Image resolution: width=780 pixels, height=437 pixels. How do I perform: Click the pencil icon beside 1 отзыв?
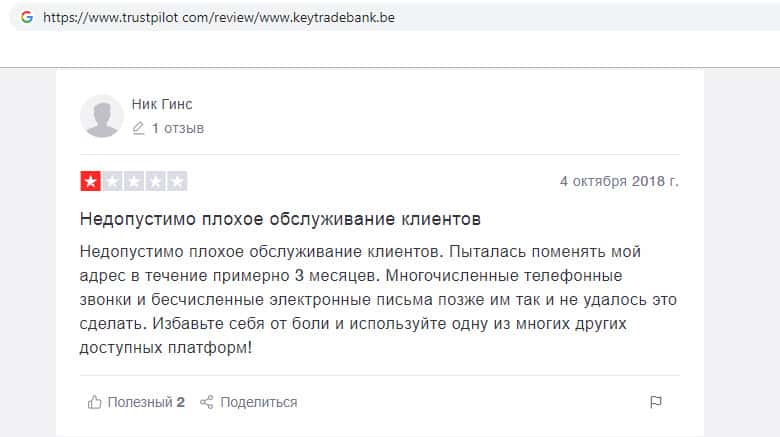pyautogui.click(x=138, y=128)
